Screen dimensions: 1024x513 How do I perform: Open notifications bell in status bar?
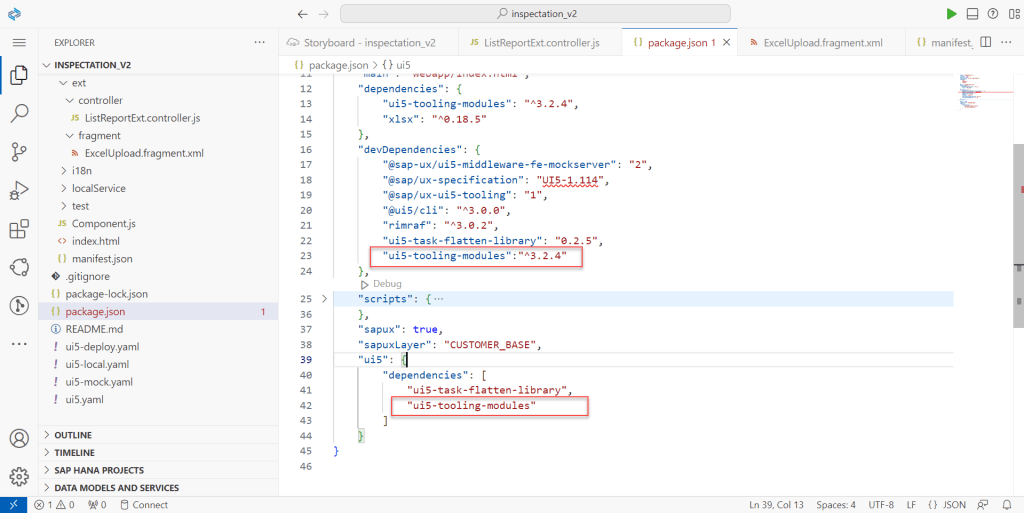(x=1008, y=505)
